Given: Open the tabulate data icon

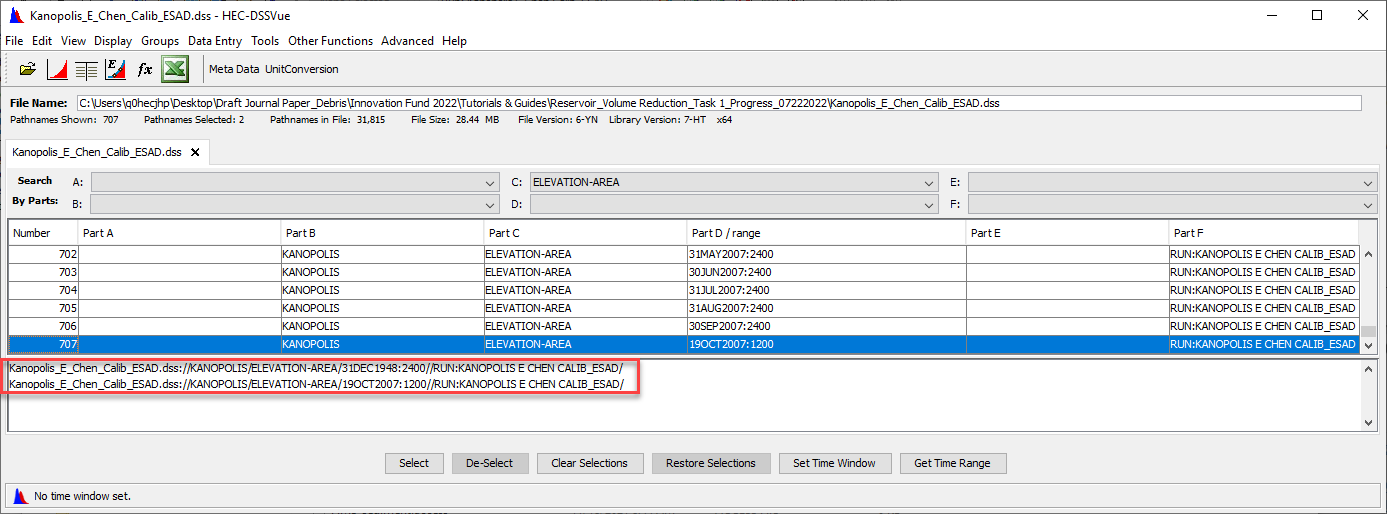Looking at the screenshot, I should pyautogui.click(x=87, y=69).
